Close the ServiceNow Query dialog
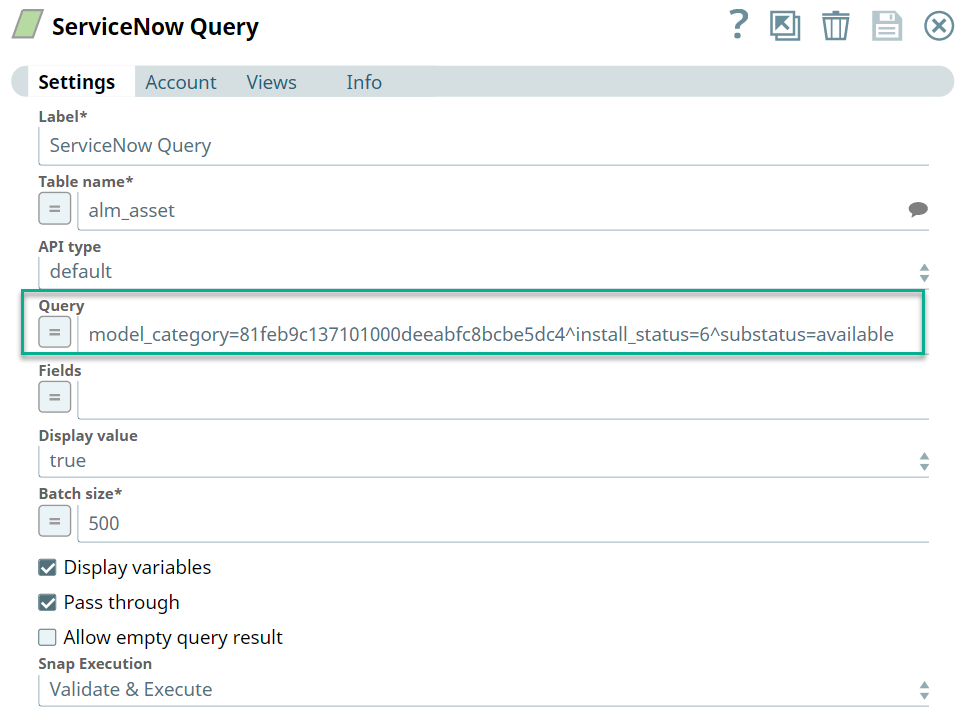 click(x=939, y=26)
